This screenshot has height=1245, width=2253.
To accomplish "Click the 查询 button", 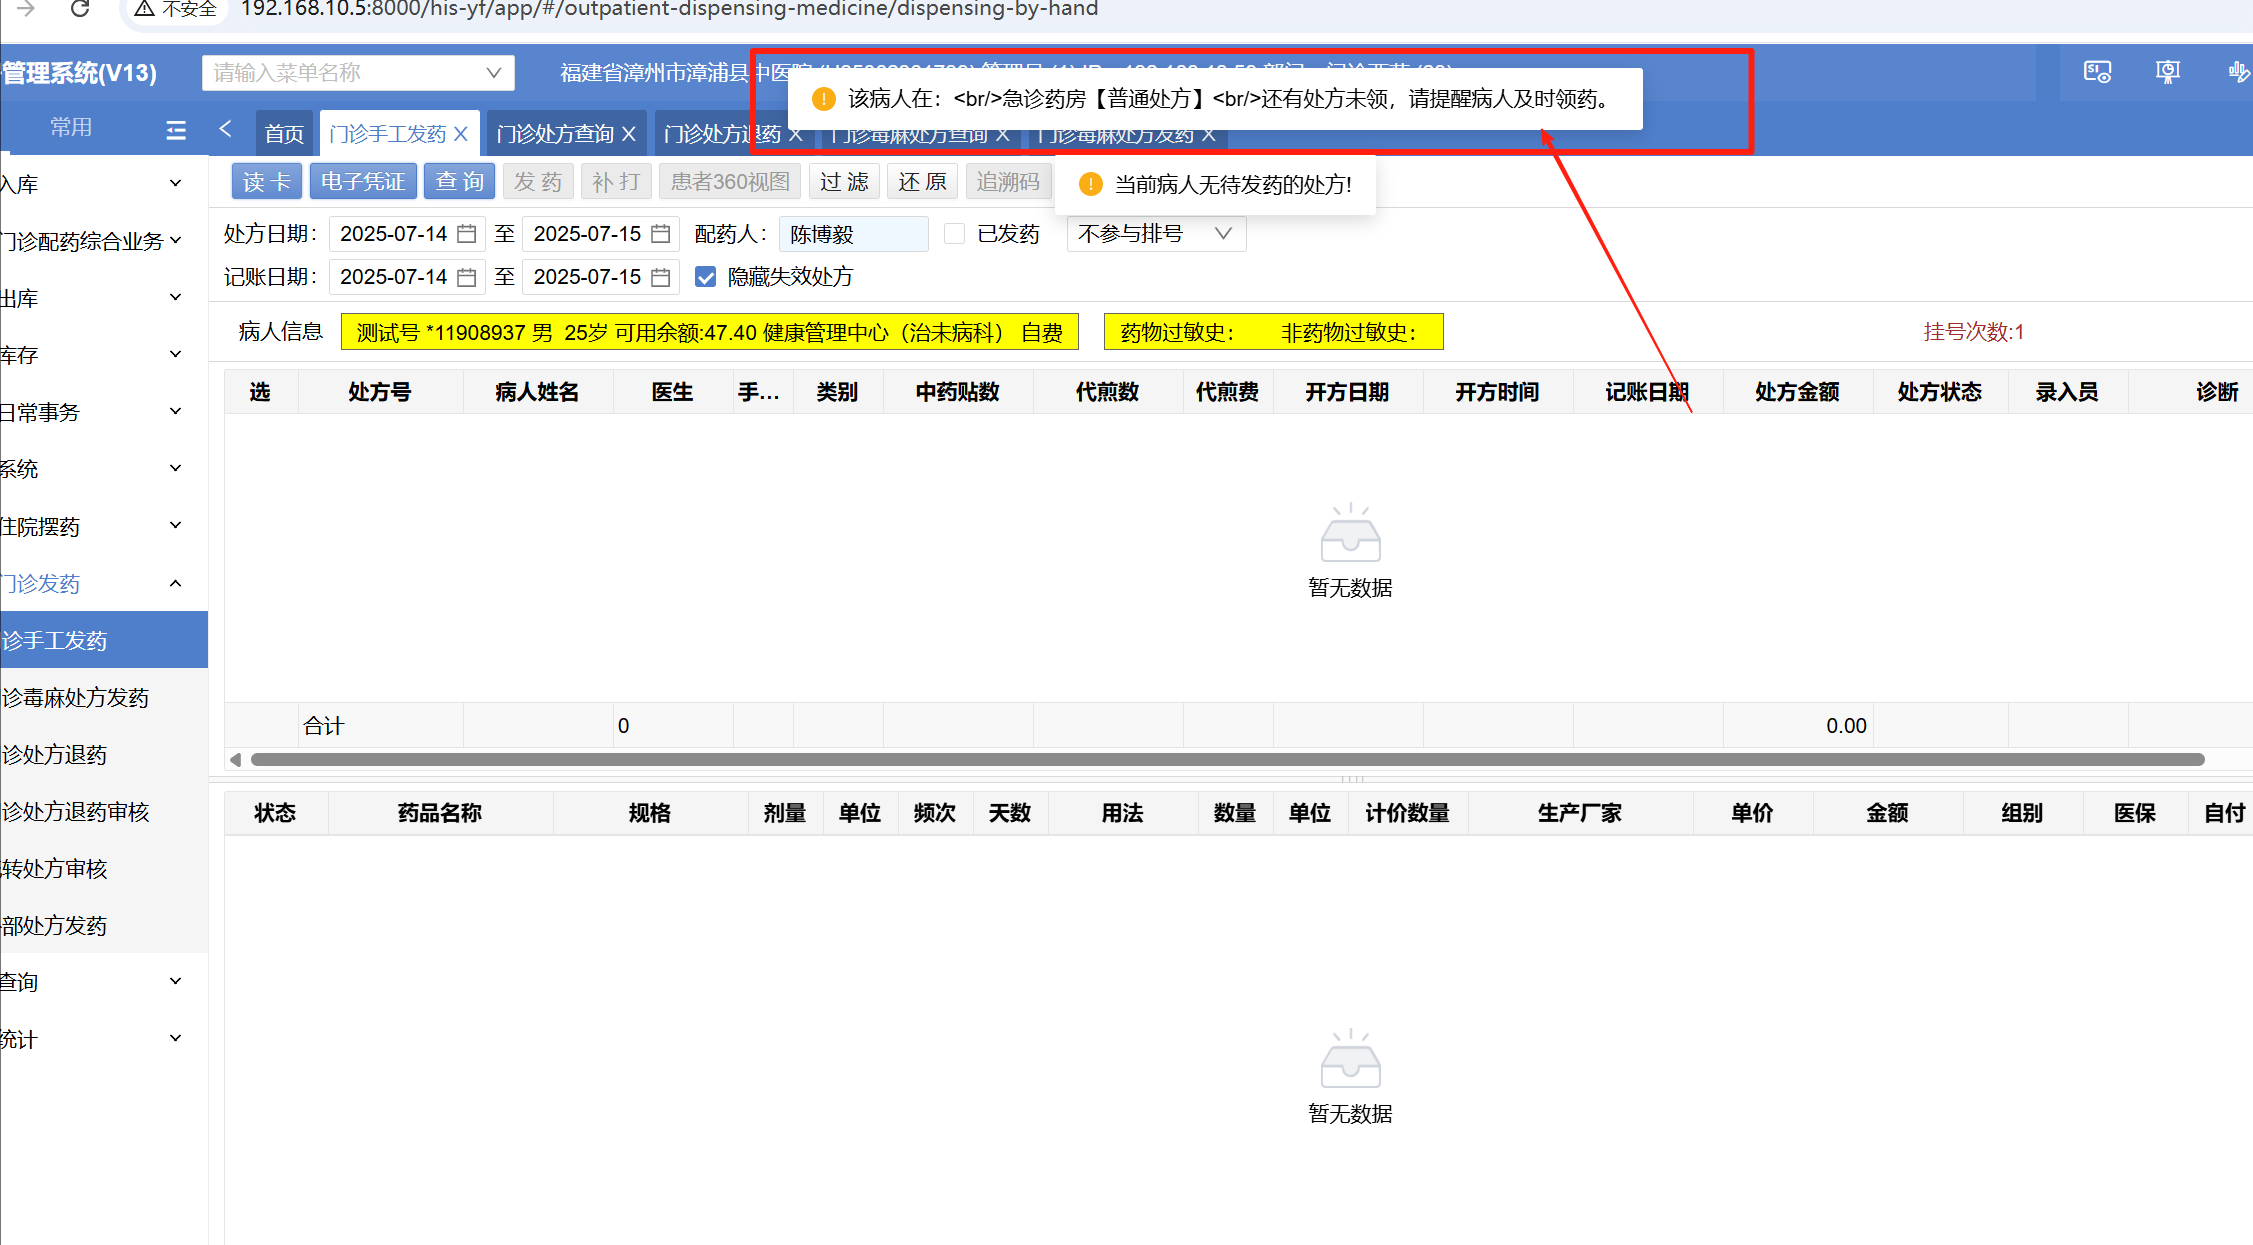I will click(459, 182).
